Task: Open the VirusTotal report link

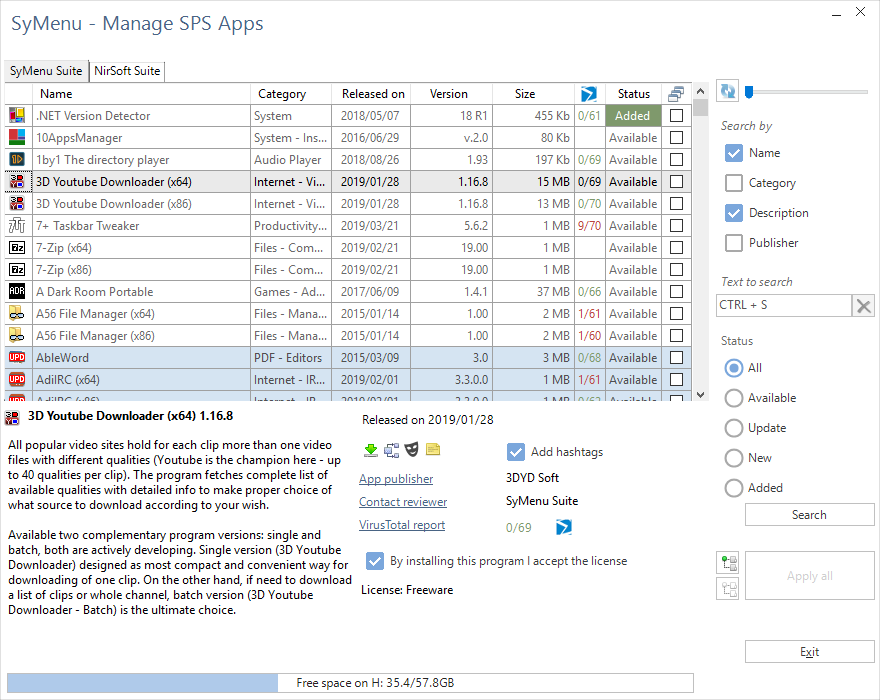Action: point(402,525)
